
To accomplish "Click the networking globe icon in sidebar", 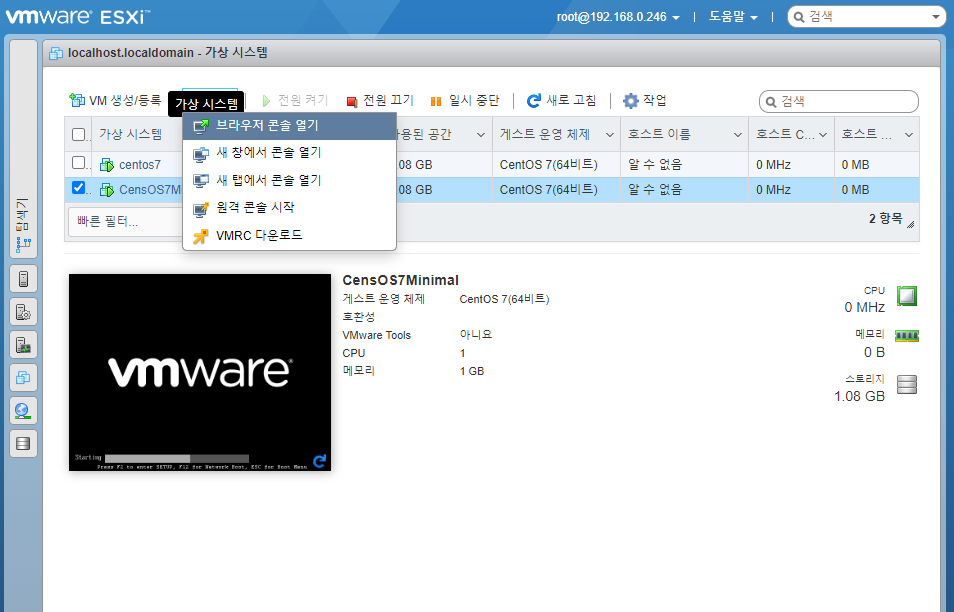I will click(23, 411).
